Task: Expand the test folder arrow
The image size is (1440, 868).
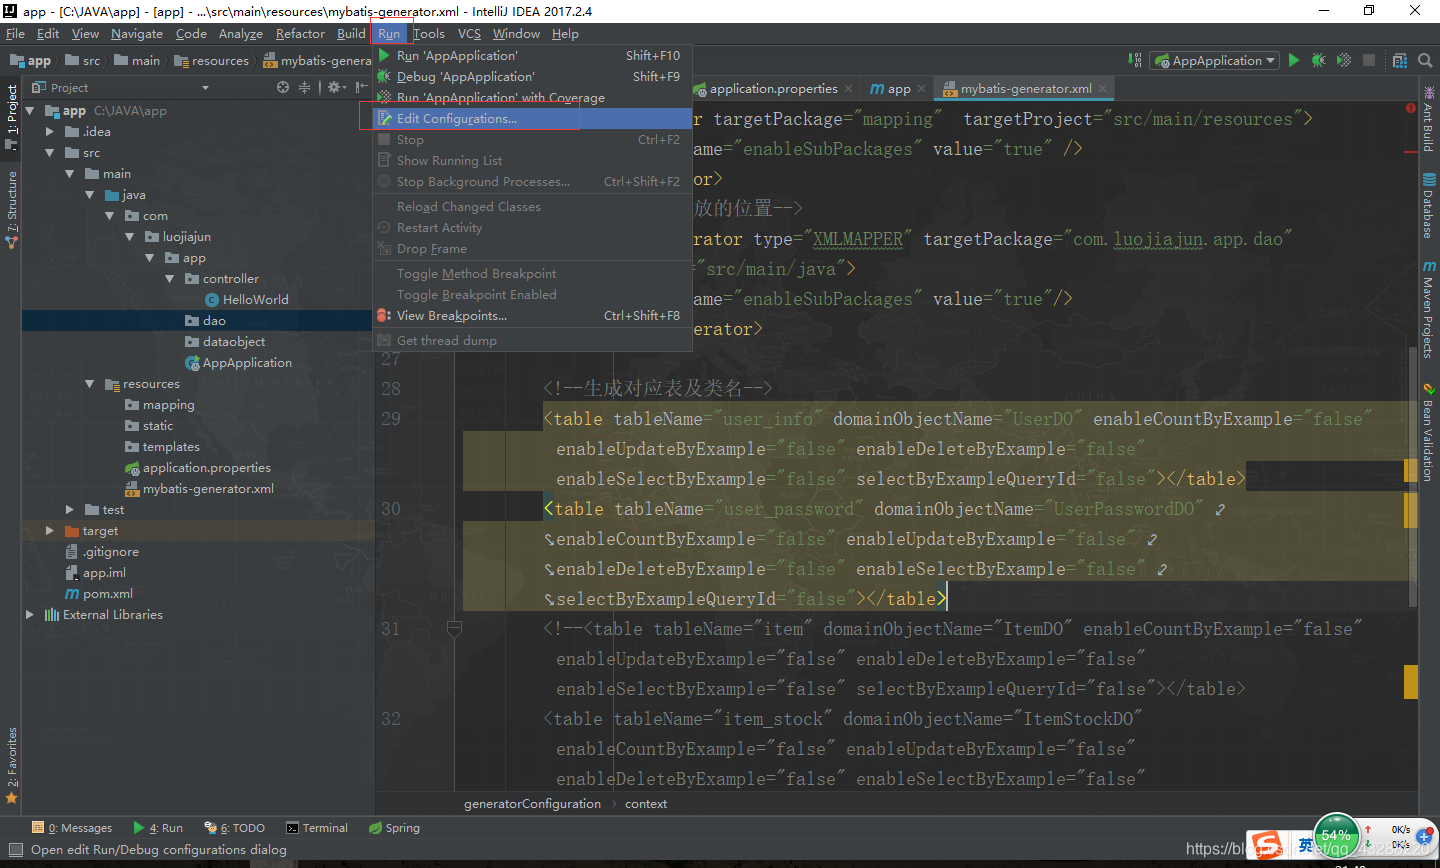Action: pos(70,510)
